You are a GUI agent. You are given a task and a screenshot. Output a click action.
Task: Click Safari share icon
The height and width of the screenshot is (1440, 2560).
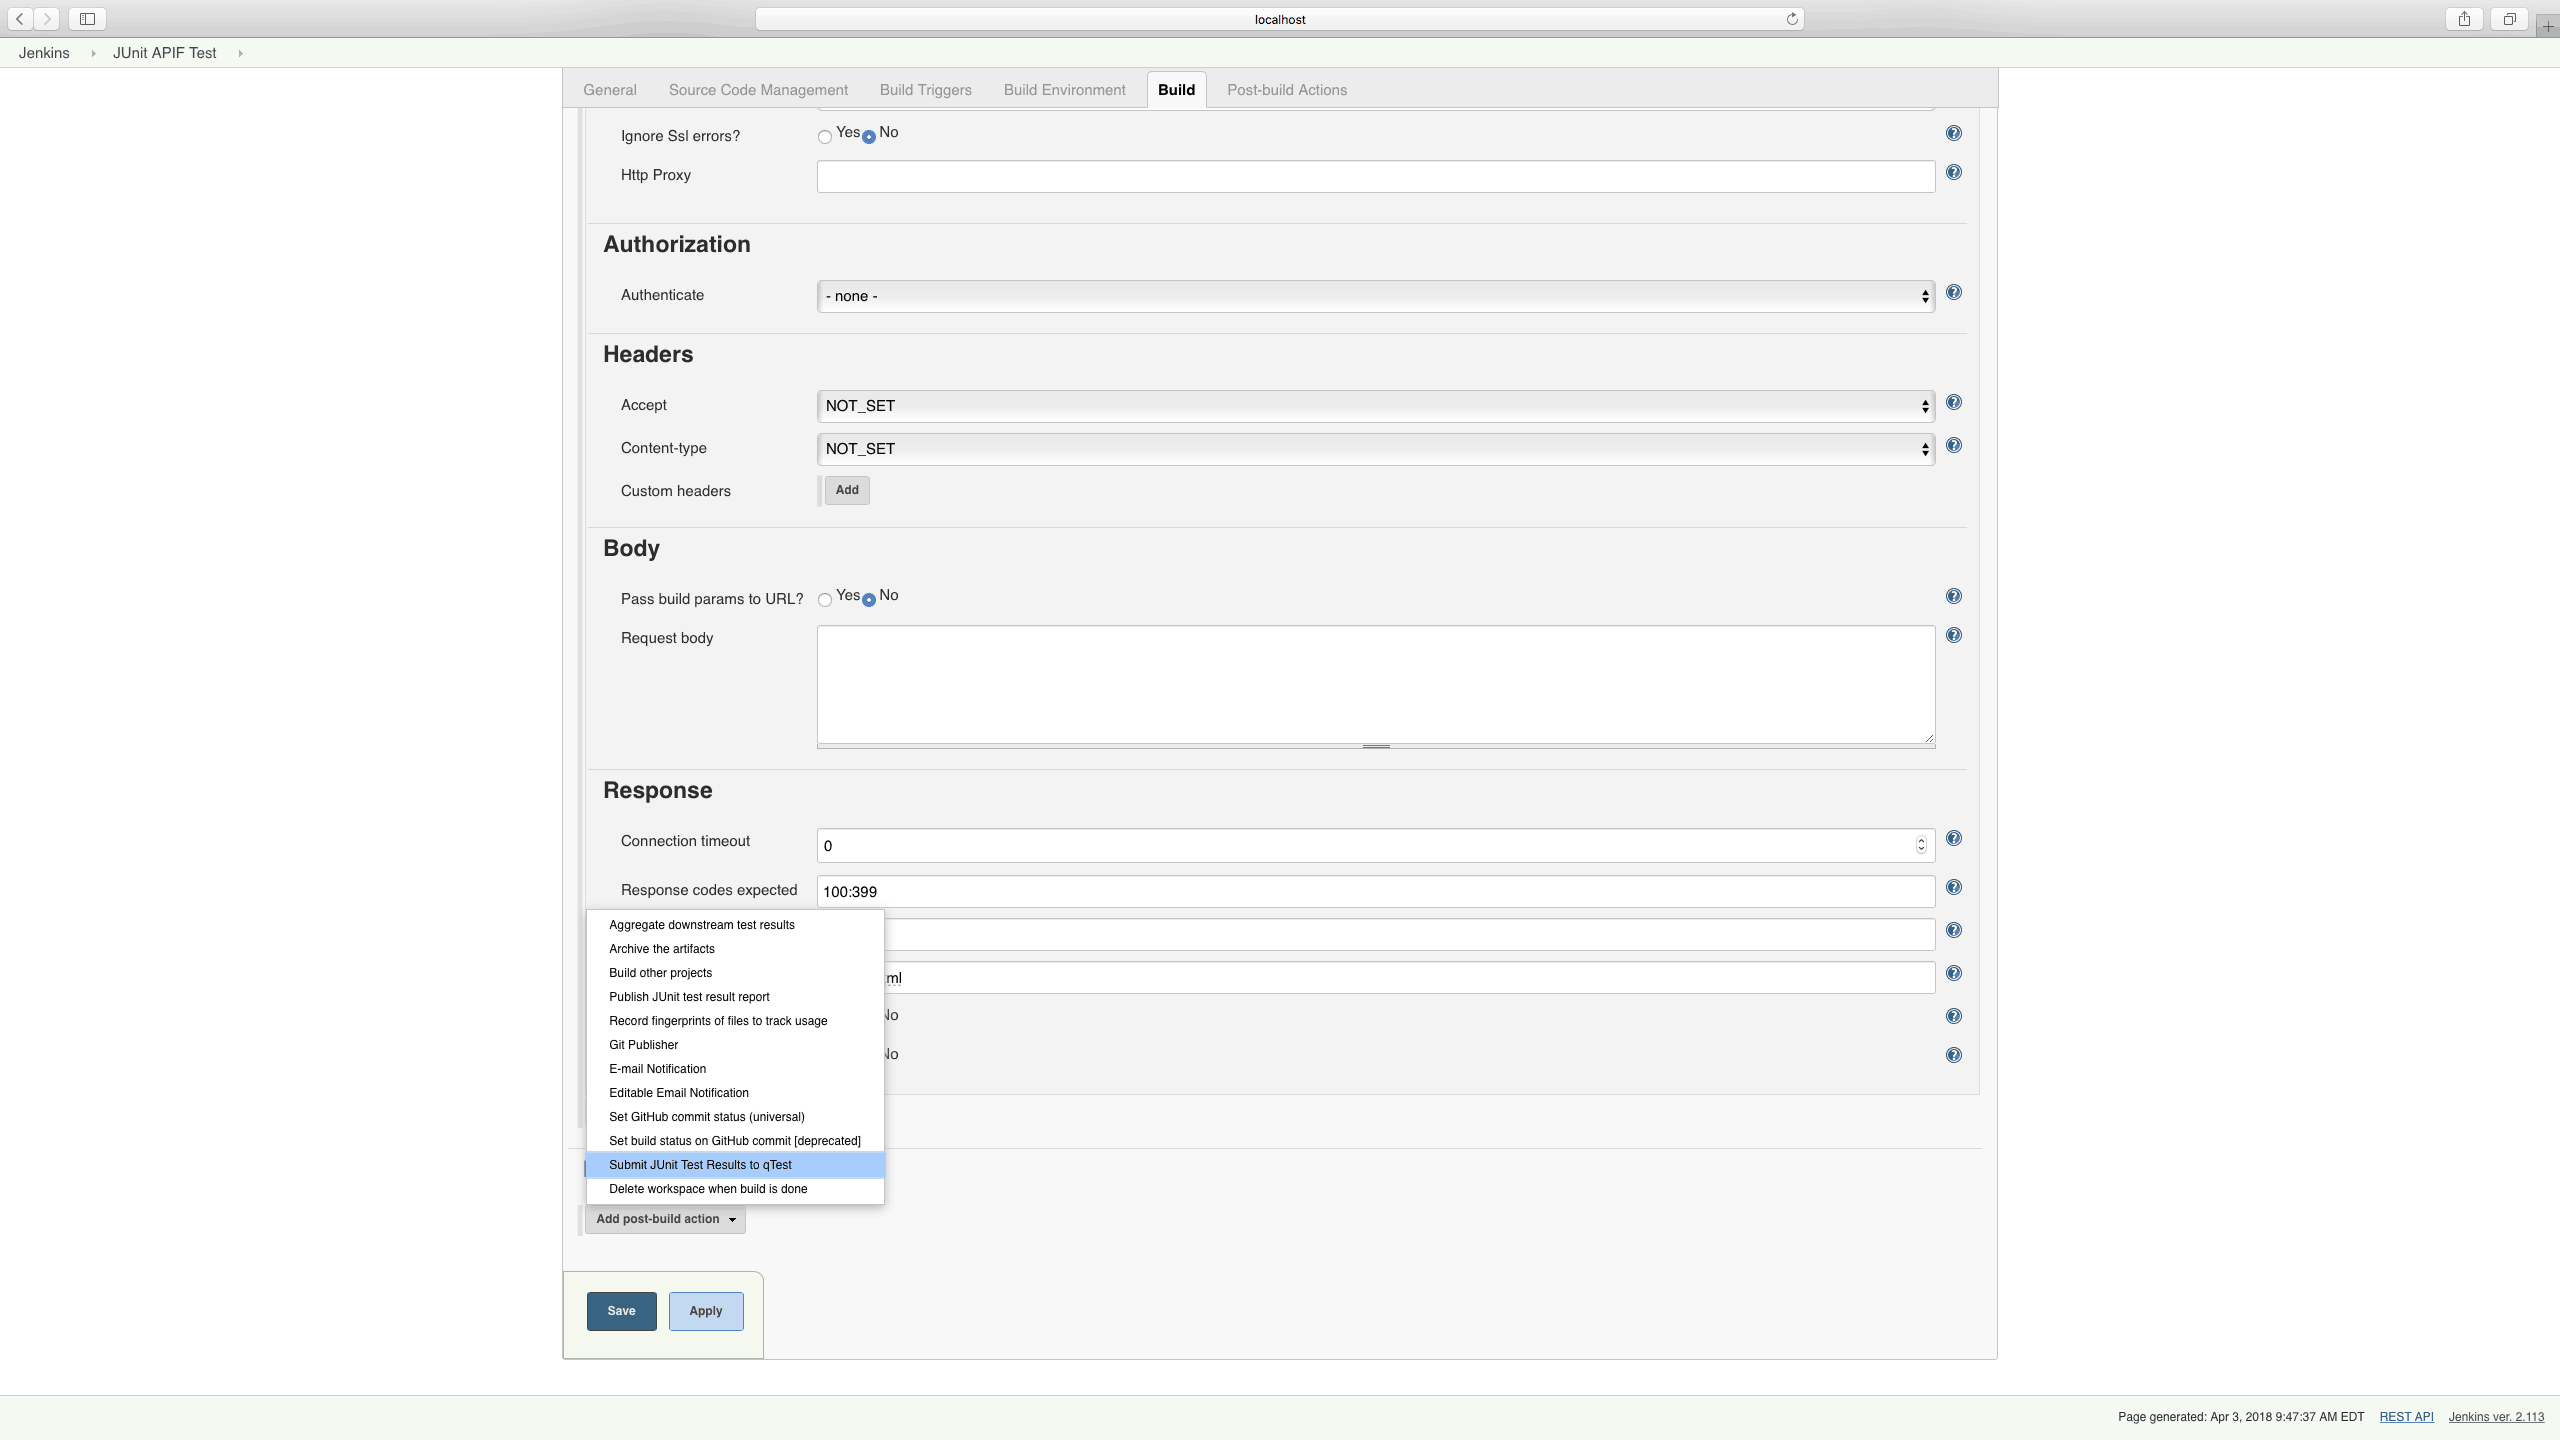2464,19
